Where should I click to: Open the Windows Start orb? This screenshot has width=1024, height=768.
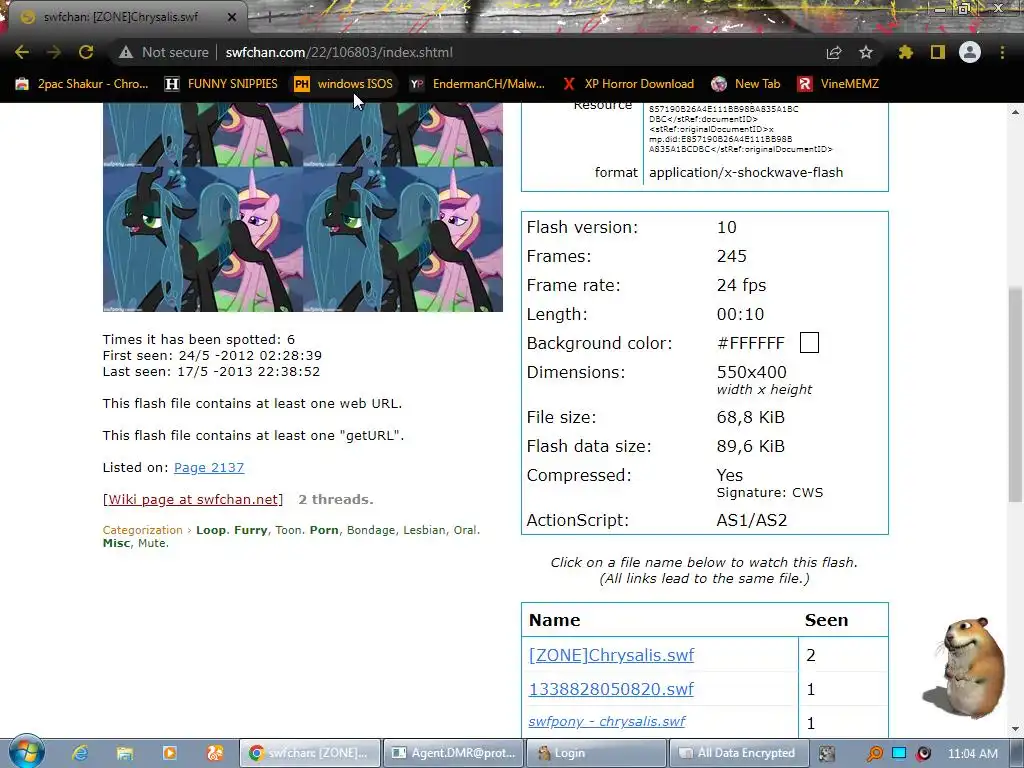tap(27, 752)
